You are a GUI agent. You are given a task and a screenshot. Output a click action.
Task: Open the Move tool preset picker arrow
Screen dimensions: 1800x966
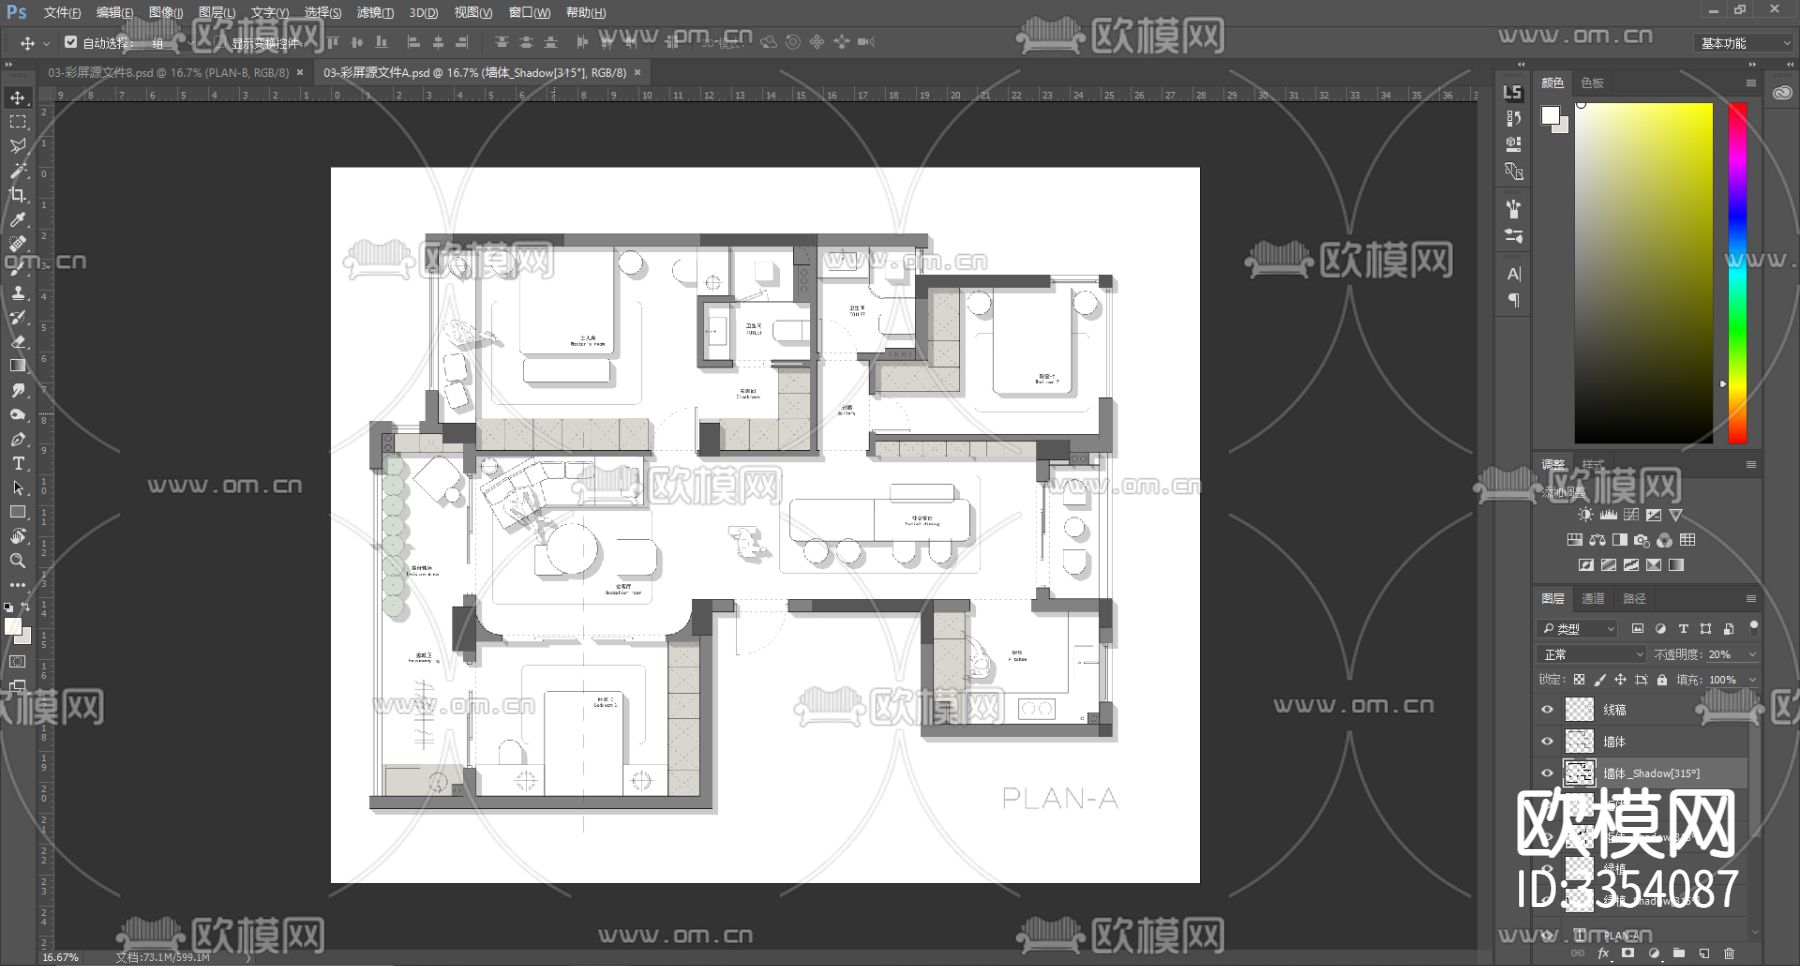pos(46,43)
